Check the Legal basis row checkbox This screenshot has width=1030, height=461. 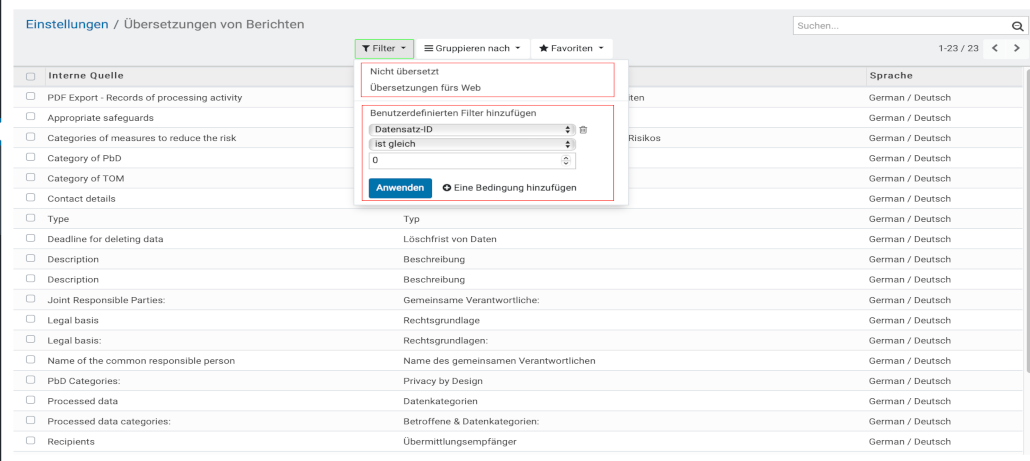(x=30, y=320)
